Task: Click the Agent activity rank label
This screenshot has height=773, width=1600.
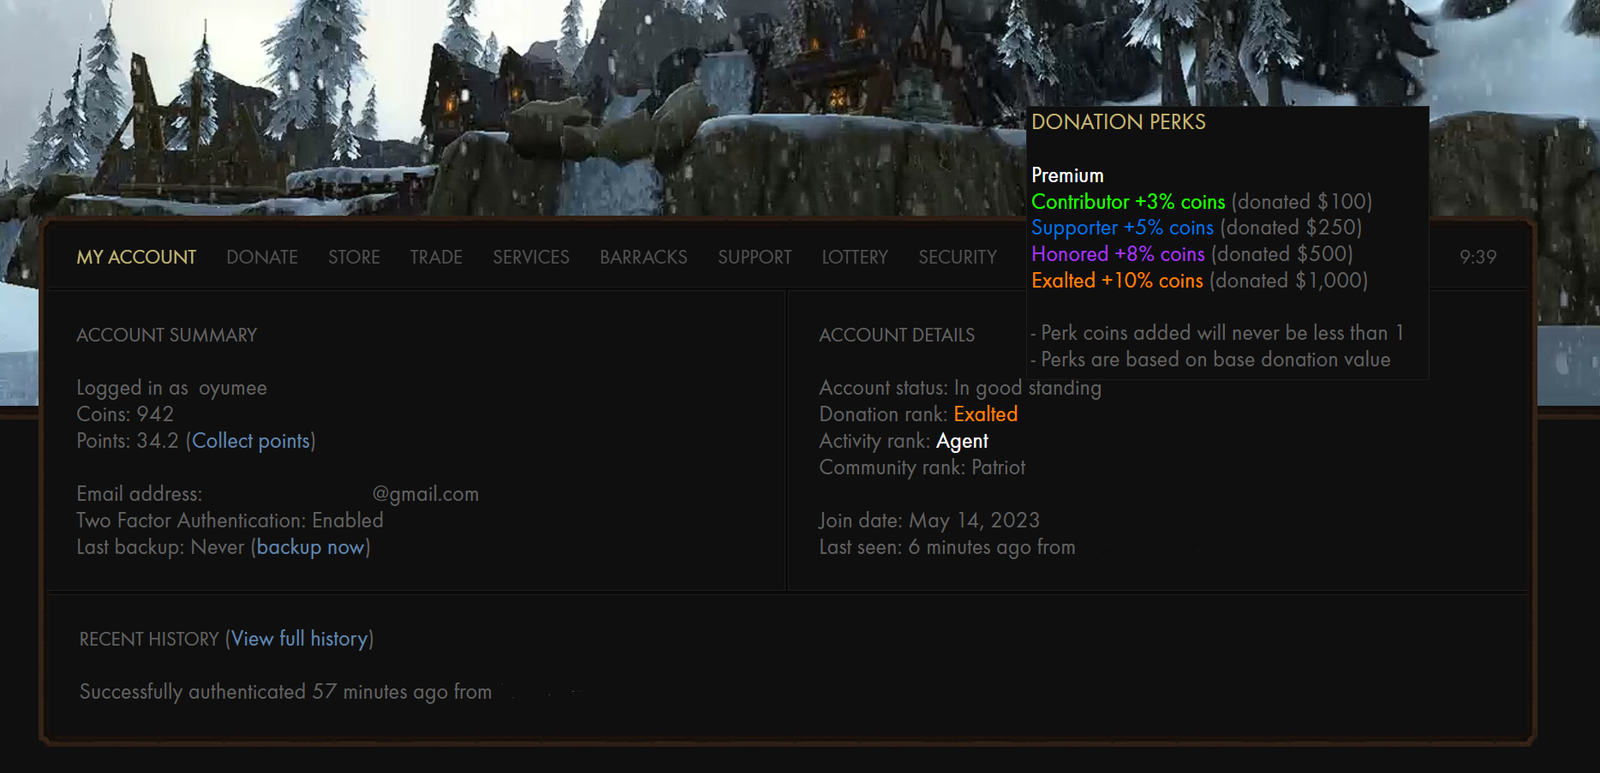Action: [962, 441]
